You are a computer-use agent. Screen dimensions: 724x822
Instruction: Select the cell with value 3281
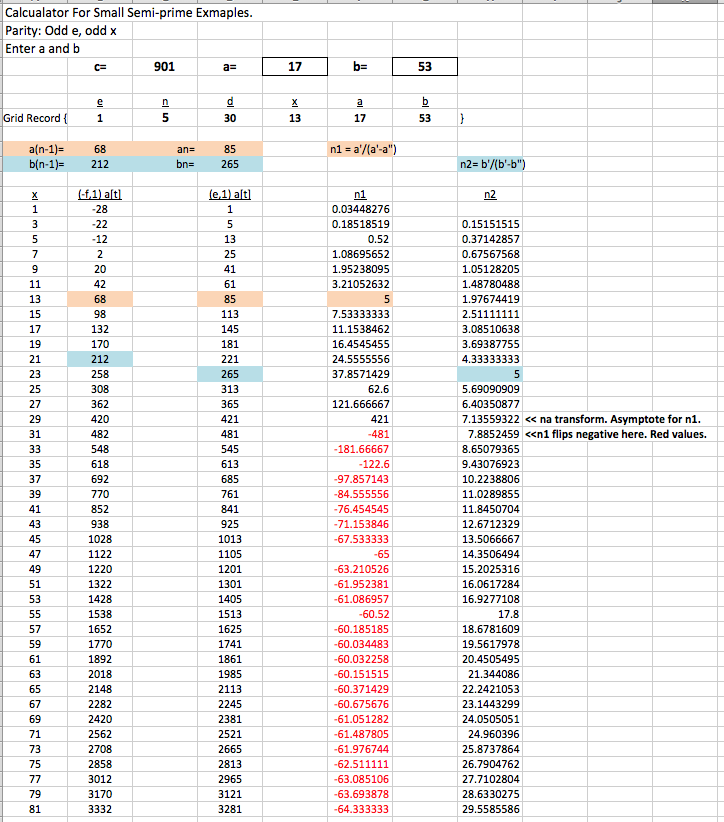click(230, 809)
